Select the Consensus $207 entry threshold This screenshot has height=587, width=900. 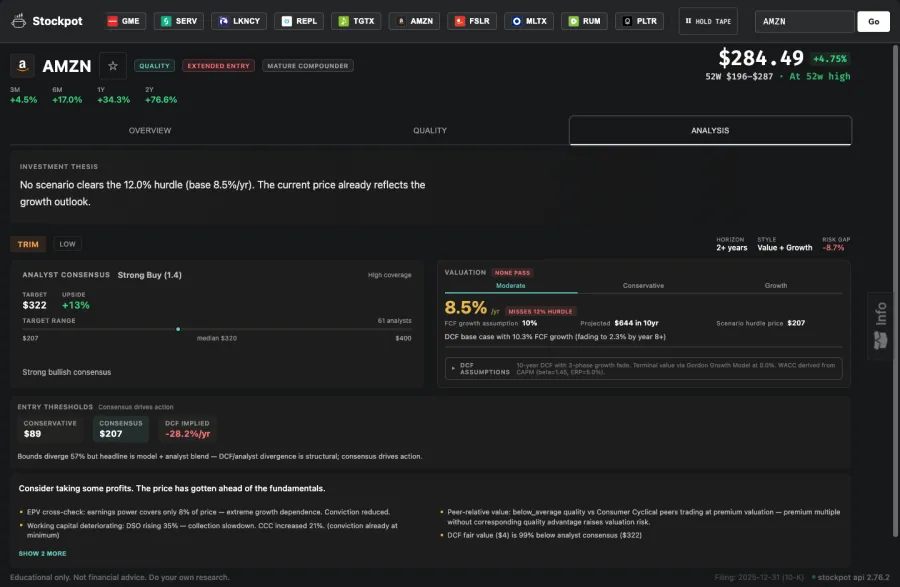click(121, 429)
